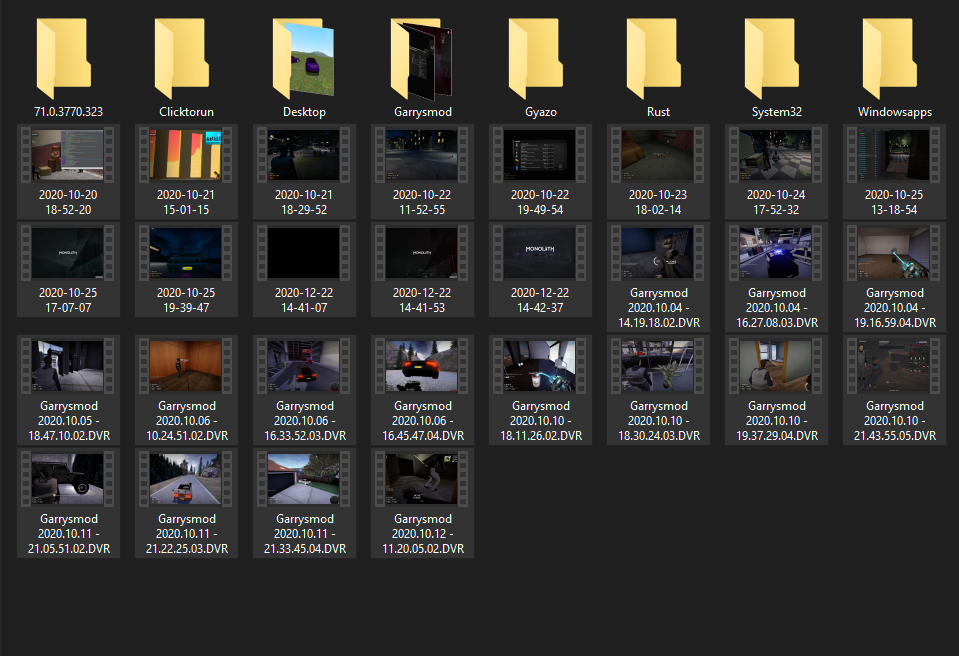The height and width of the screenshot is (656, 959).
Task: Select Garrysmod 2020.10.06 - 16.33.52.03.DVR video
Action: point(304,390)
